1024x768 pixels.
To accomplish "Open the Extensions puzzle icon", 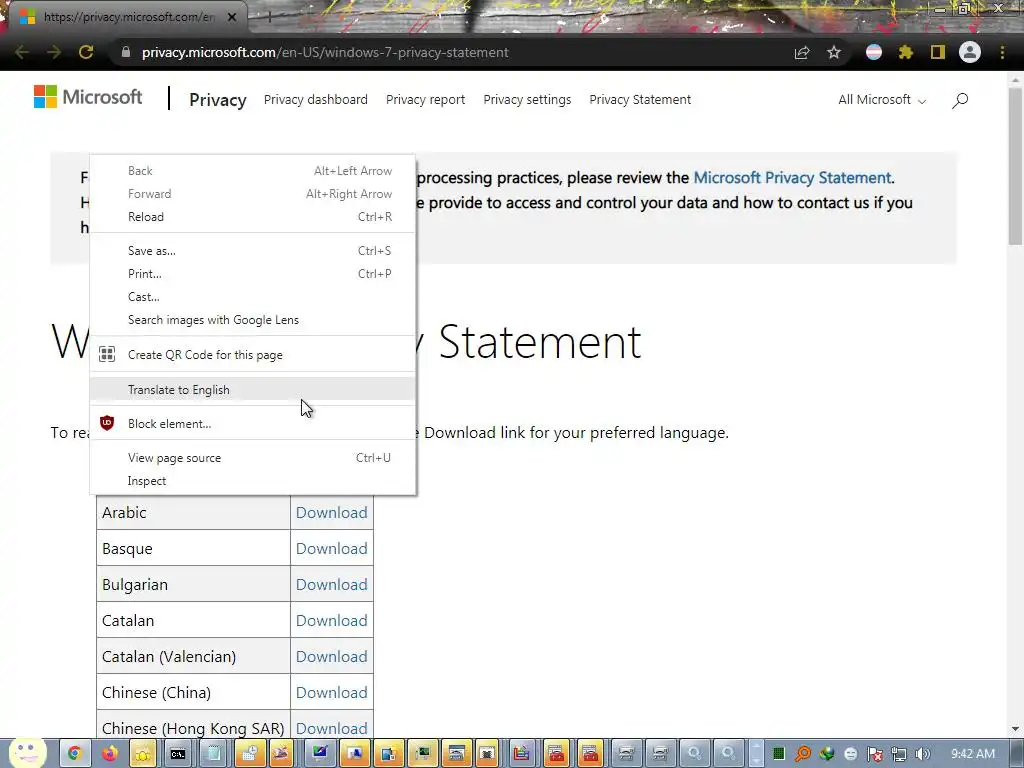I will coord(906,52).
